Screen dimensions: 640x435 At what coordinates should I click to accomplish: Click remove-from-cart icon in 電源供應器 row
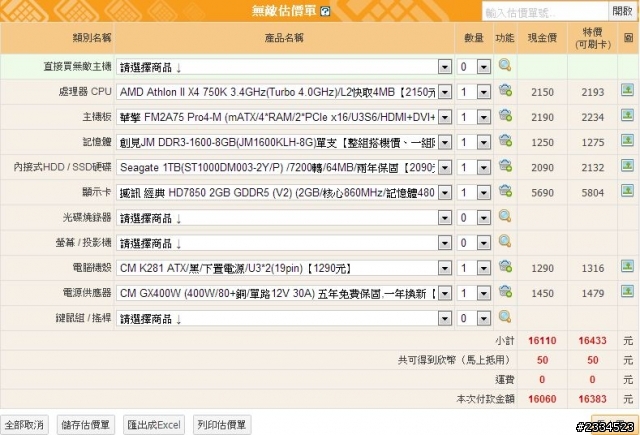tap(505, 292)
